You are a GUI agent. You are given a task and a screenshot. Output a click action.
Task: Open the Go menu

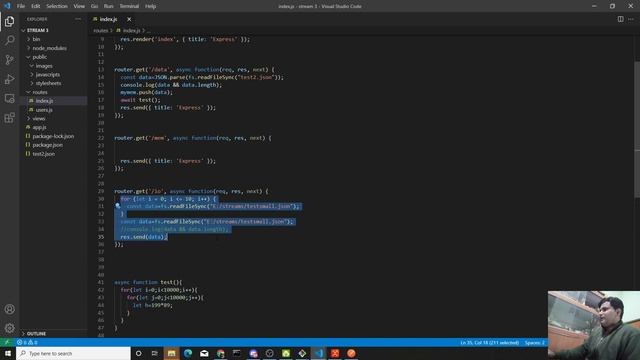point(94,6)
